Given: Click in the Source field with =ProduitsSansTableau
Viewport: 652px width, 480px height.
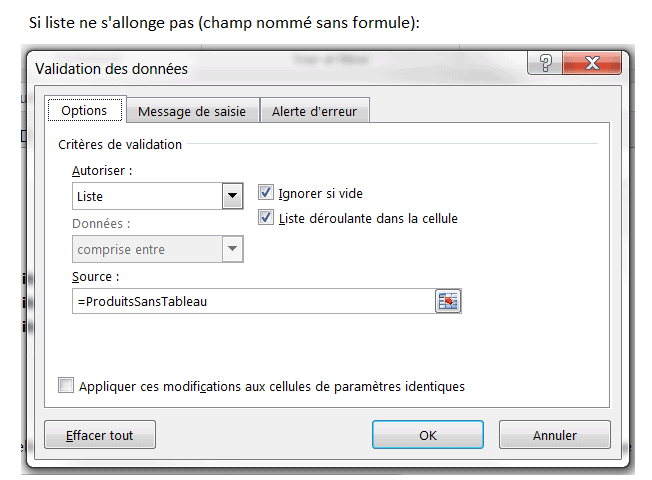Looking at the screenshot, I should (x=250, y=301).
